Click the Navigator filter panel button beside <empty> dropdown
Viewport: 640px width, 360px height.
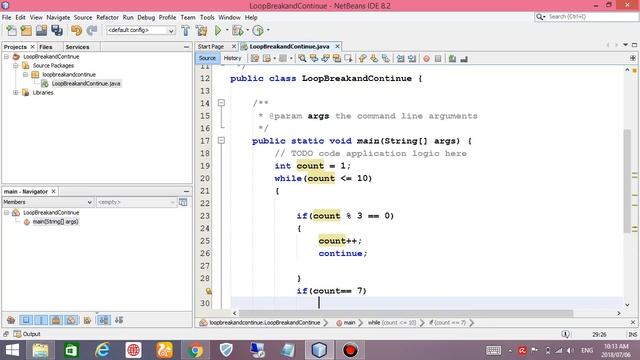(183, 202)
